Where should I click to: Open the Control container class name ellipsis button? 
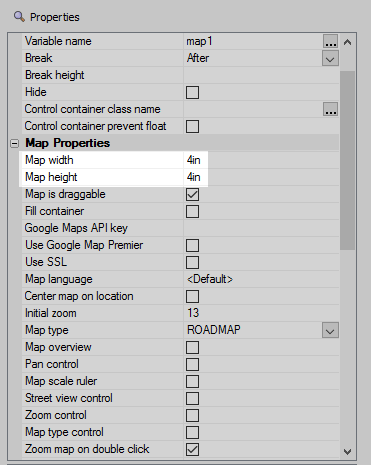point(330,109)
